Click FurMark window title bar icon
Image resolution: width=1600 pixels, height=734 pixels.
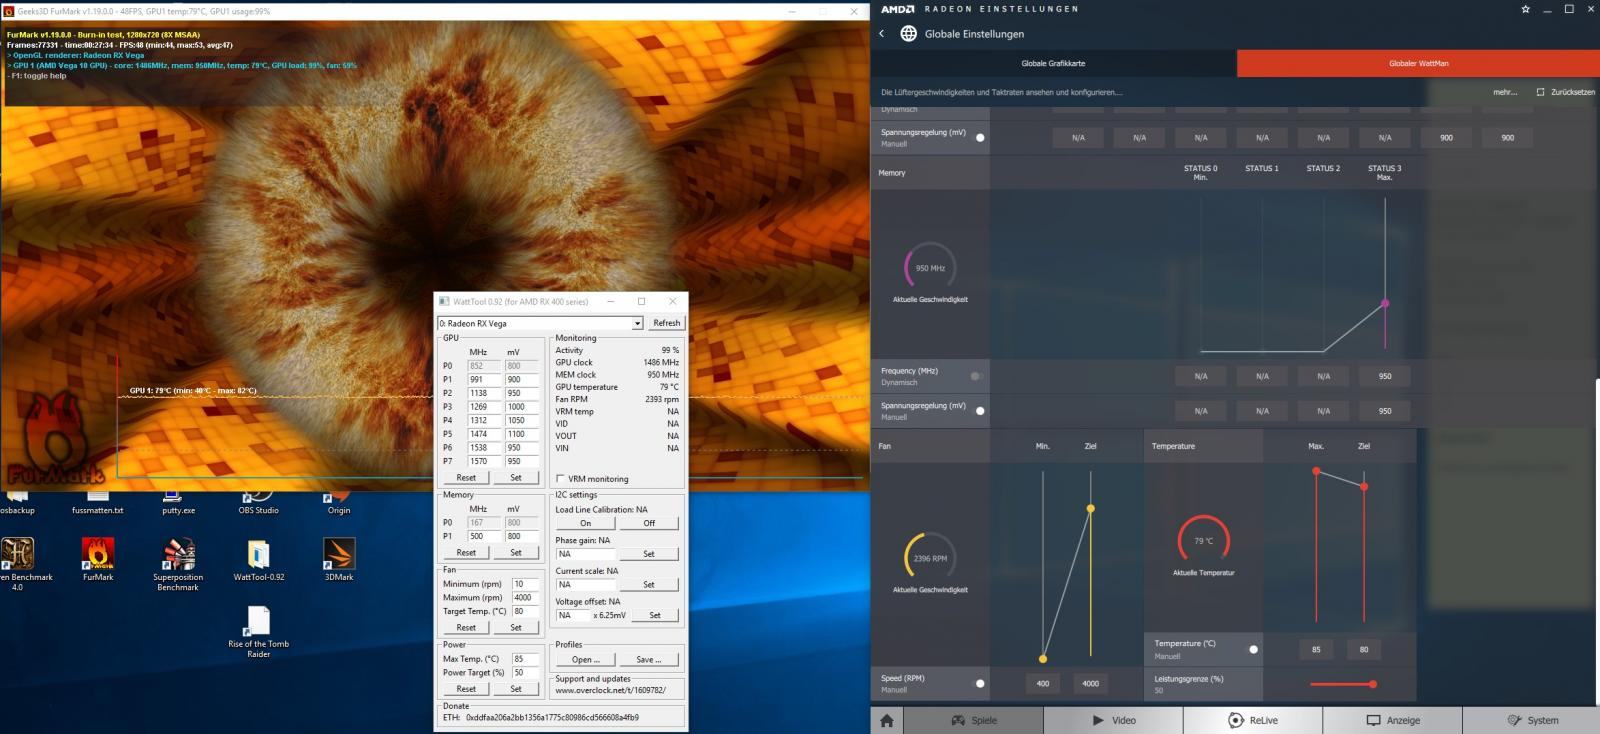[8, 11]
